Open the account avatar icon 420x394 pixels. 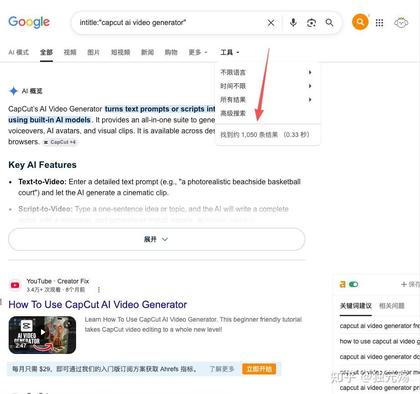pyautogui.click(x=401, y=23)
